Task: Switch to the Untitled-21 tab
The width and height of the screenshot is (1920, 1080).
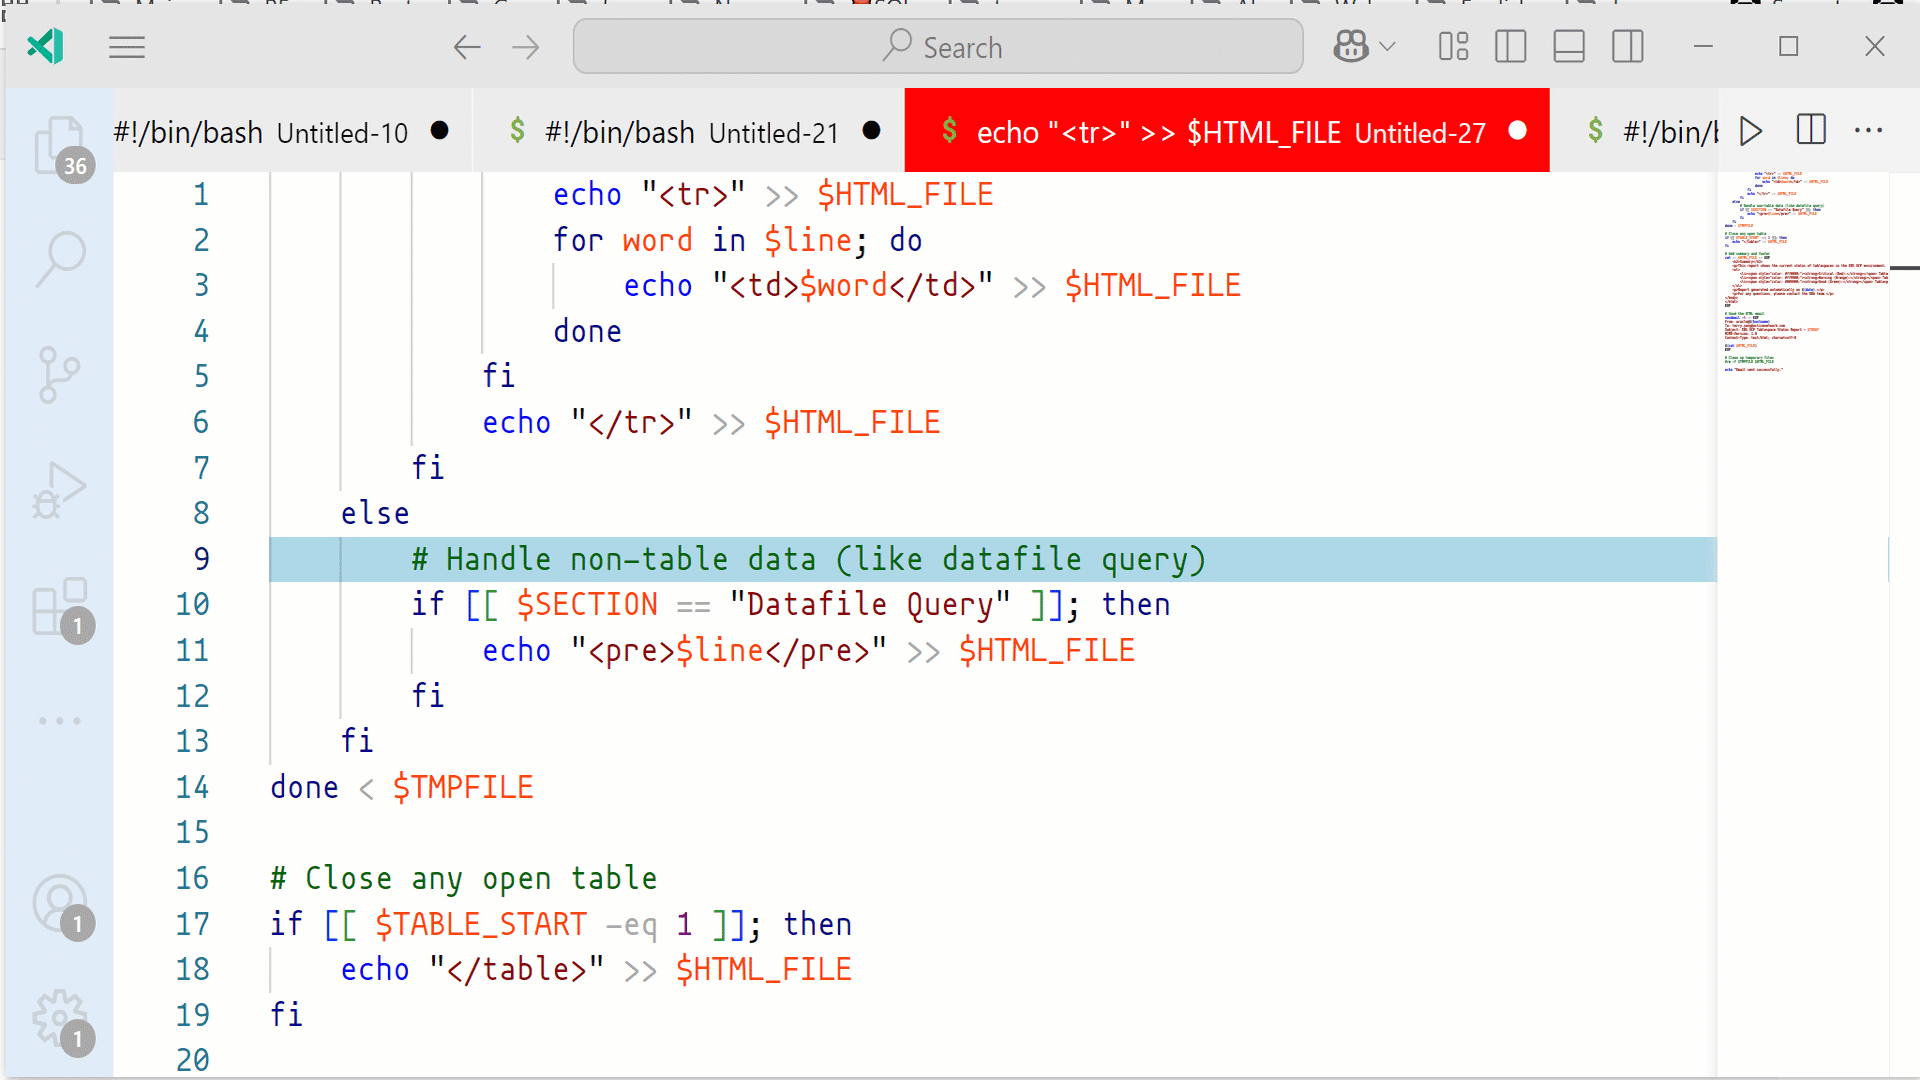Action: [690, 132]
